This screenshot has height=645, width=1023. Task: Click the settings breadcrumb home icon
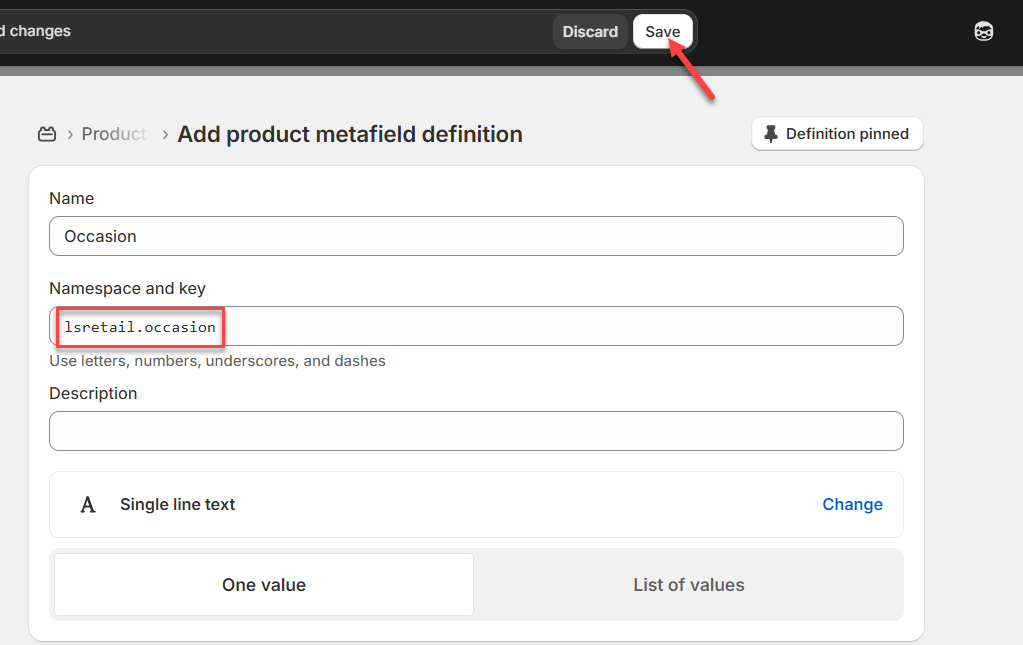(x=47, y=134)
